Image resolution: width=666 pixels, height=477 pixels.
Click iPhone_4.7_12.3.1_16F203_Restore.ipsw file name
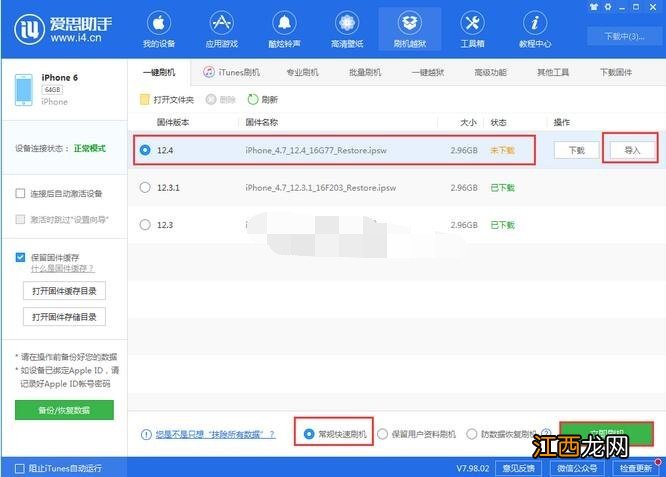point(321,188)
